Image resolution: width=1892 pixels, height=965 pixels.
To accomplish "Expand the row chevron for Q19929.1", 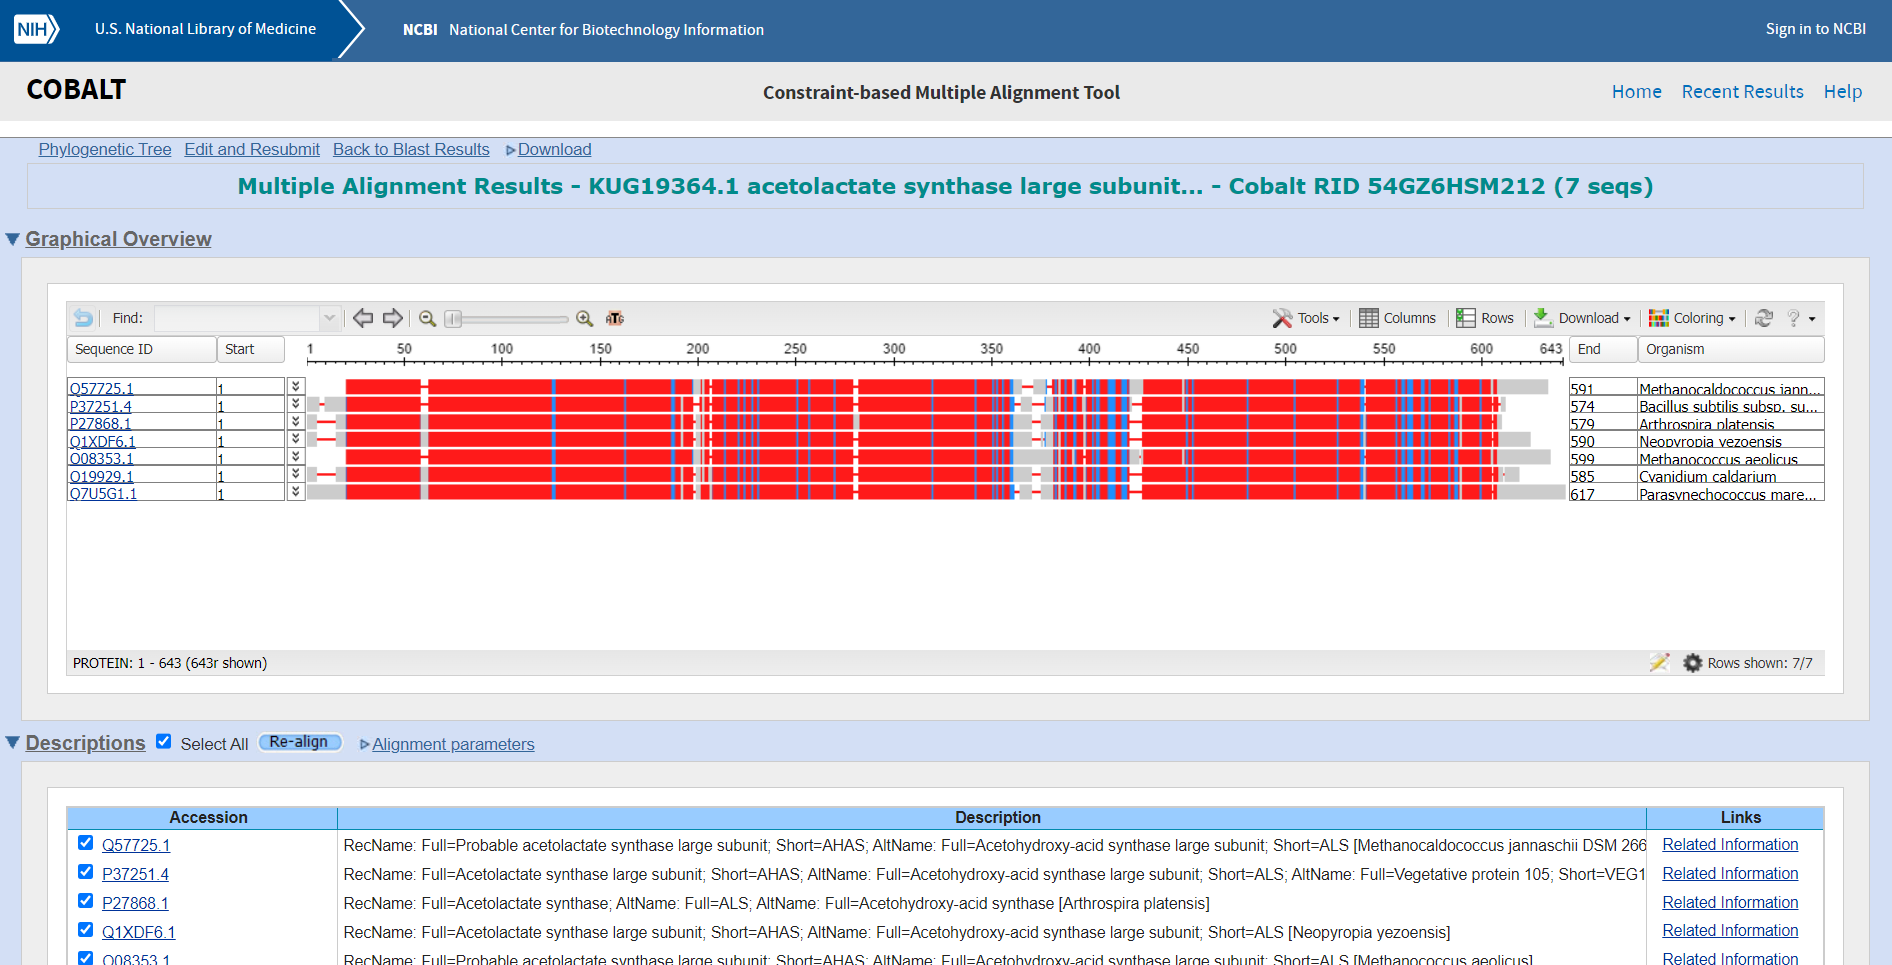I will [x=296, y=474].
